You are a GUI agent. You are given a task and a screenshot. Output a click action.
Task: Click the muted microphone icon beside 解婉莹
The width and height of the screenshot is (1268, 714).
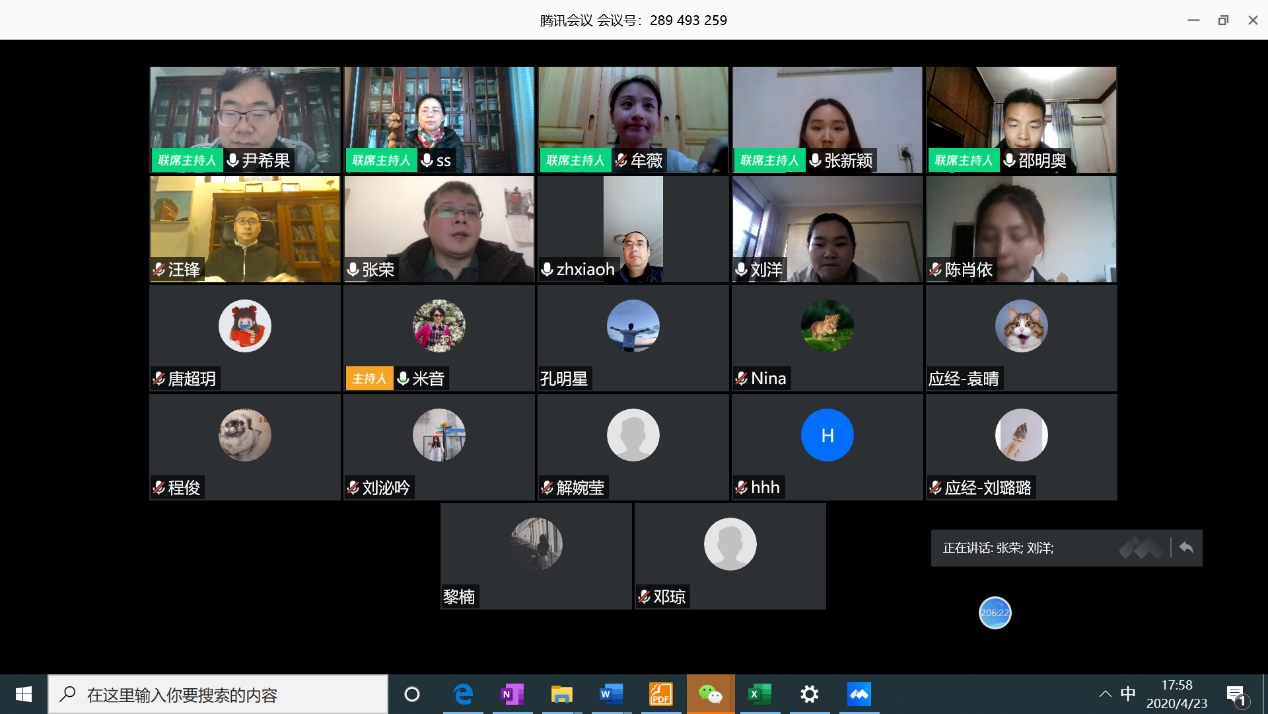[x=547, y=488]
